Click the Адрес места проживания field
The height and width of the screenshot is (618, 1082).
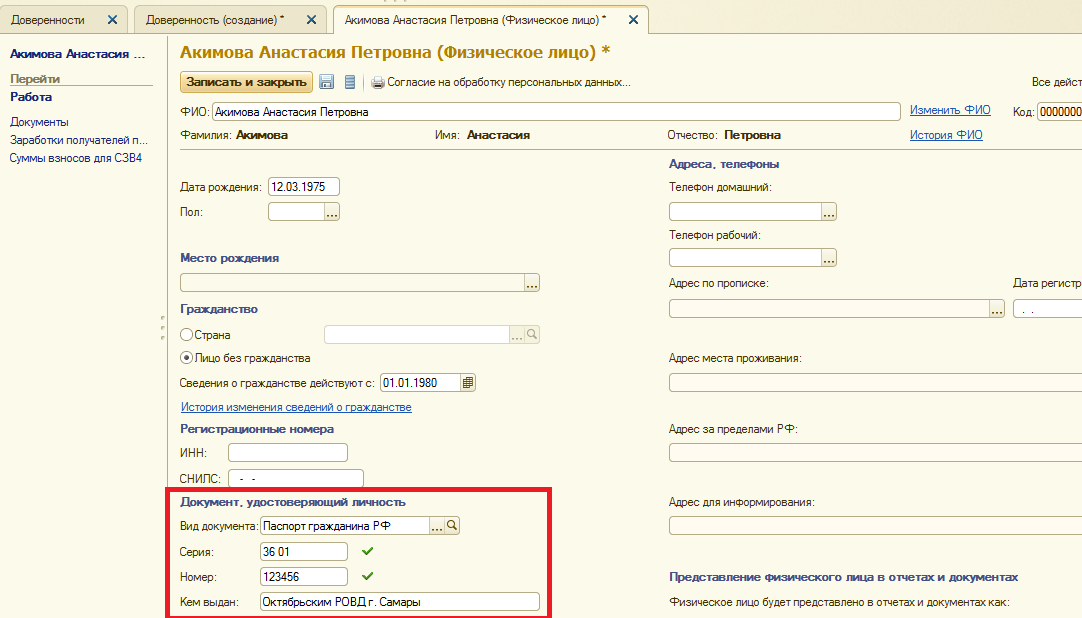click(876, 383)
